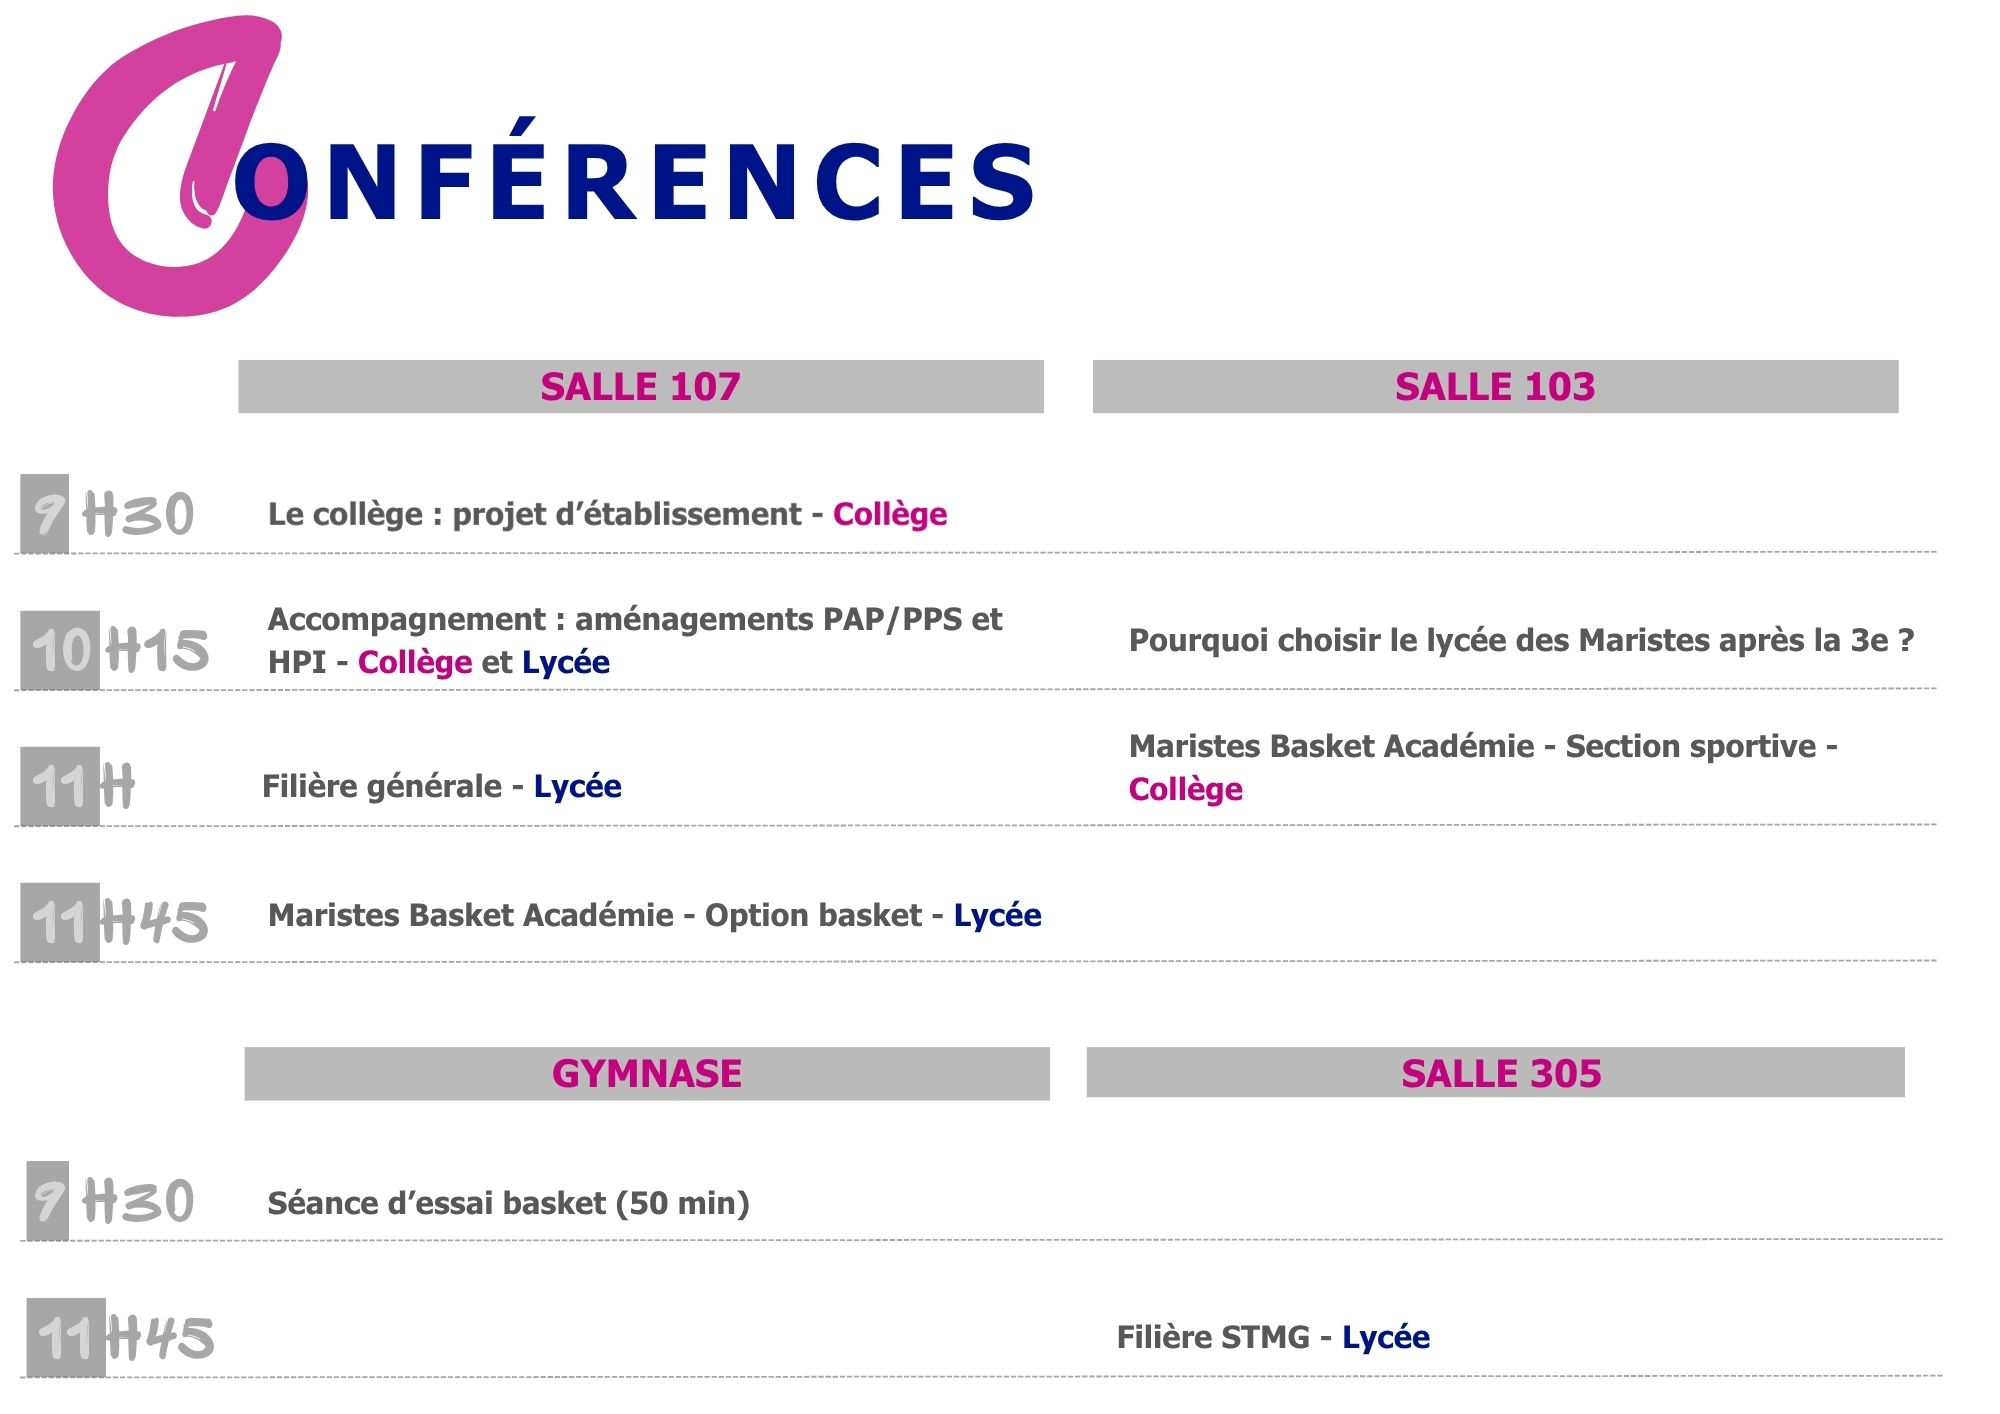The image size is (2000, 1414).
Task: Click the 11H time badge beside Filière générale
Action: (x=80, y=786)
